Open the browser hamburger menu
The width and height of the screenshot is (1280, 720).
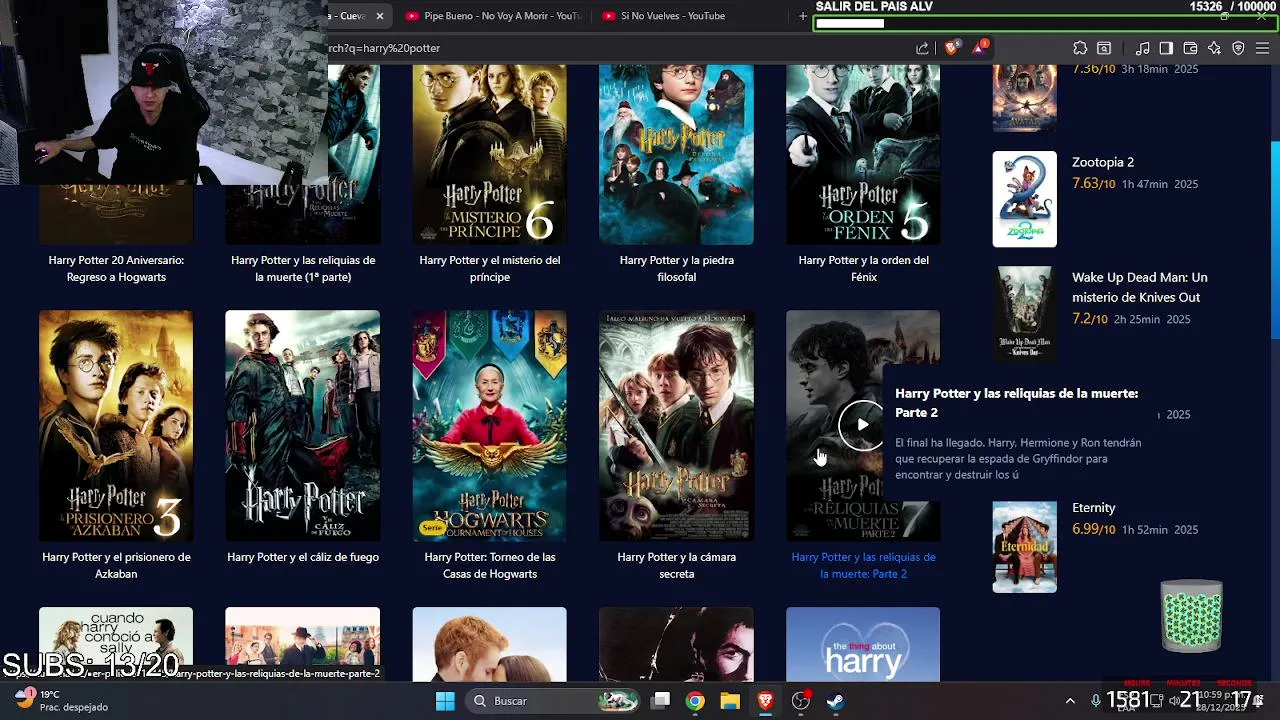point(1262,48)
